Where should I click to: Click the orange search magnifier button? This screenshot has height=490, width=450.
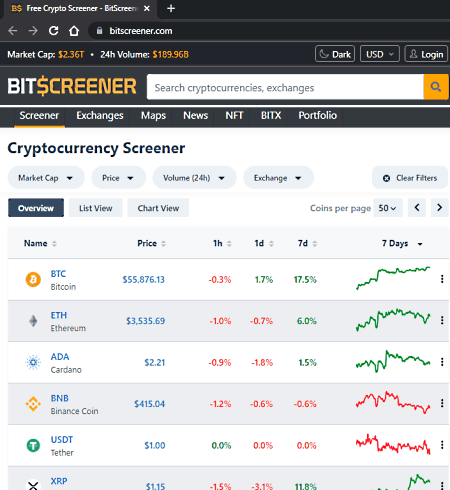click(x=436, y=87)
